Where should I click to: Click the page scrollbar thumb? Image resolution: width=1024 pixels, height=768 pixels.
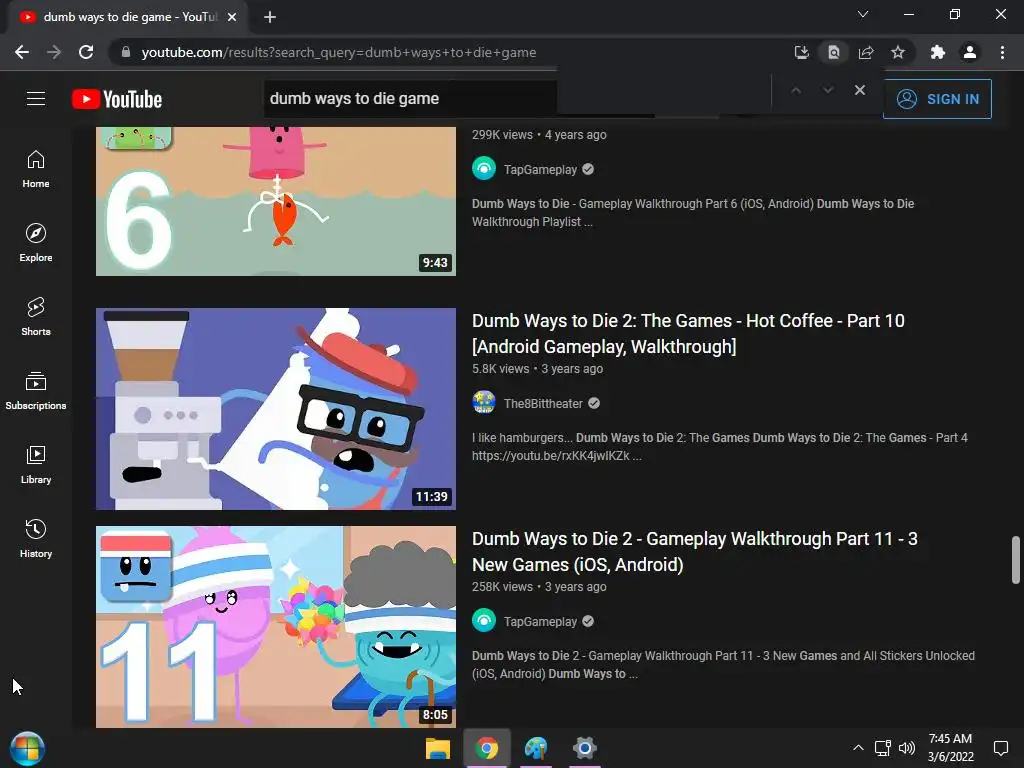click(1016, 560)
